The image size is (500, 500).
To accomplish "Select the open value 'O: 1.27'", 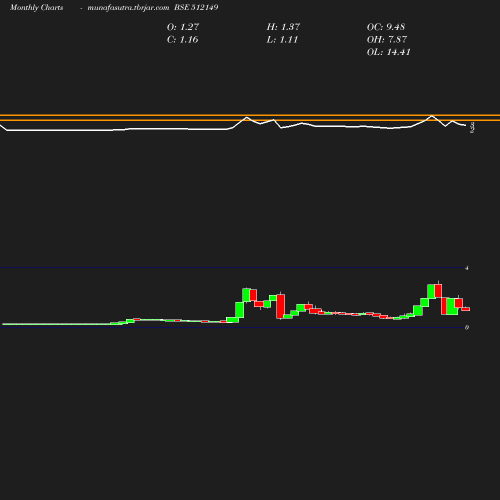I will click(x=183, y=27).
